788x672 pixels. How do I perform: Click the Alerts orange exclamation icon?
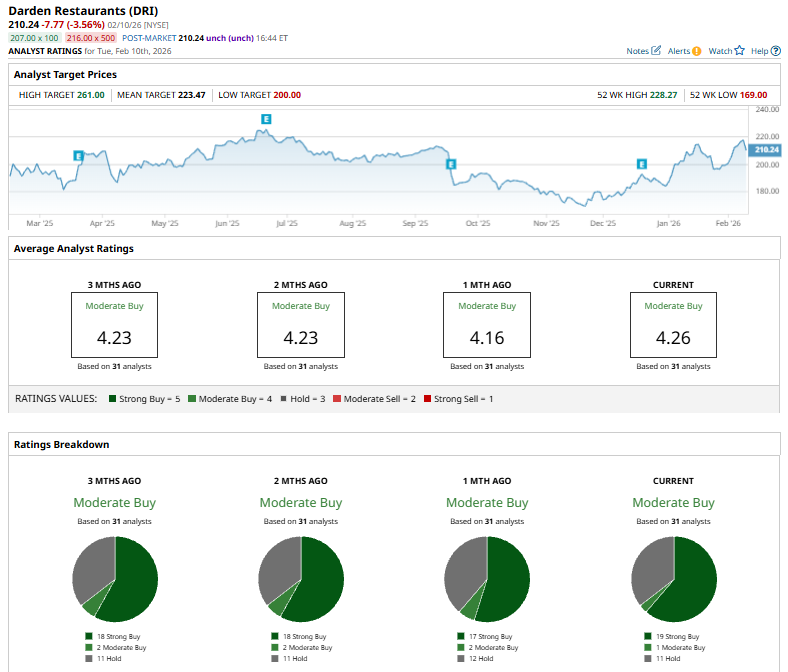(x=697, y=51)
